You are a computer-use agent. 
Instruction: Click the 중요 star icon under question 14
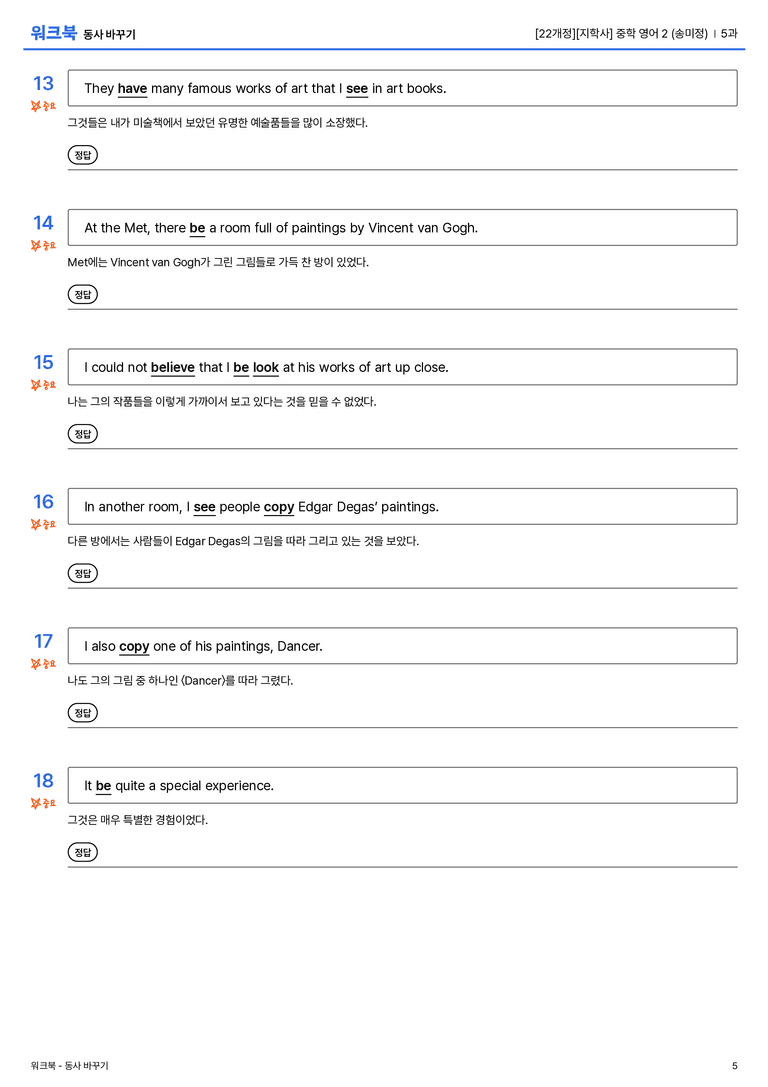click(x=43, y=245)
